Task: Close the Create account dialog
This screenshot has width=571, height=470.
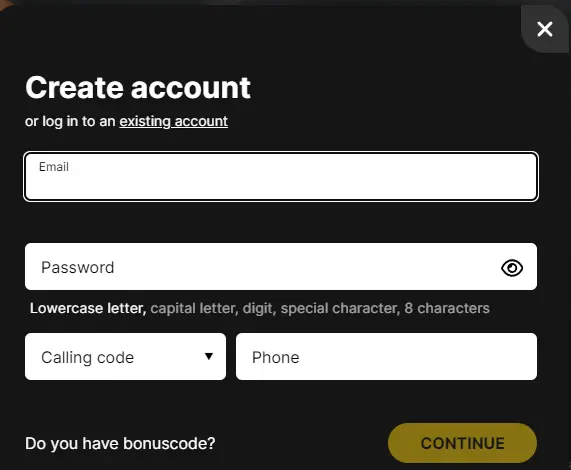Action: pos(545,29)
